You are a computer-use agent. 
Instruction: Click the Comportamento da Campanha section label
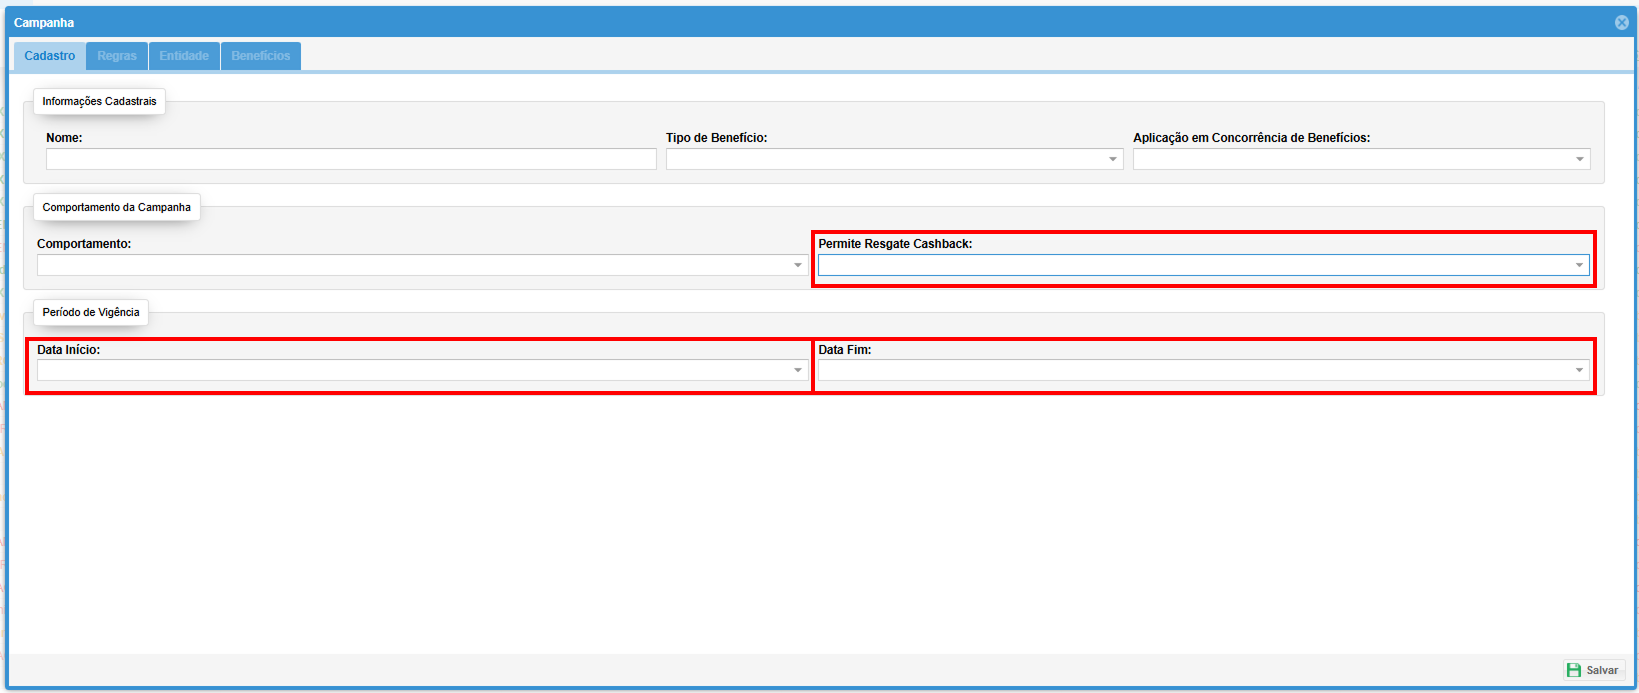pyautogui.click(x=116, y=207)
